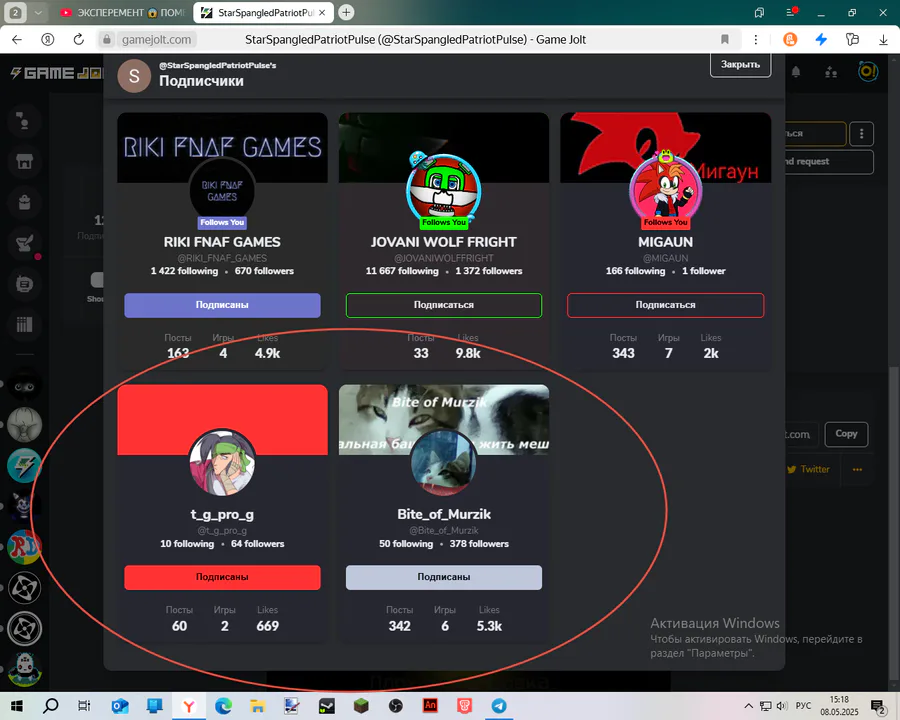Screen dimensions: 900x720
Task: Show hidden system tray icons
Action: (748, 706)
